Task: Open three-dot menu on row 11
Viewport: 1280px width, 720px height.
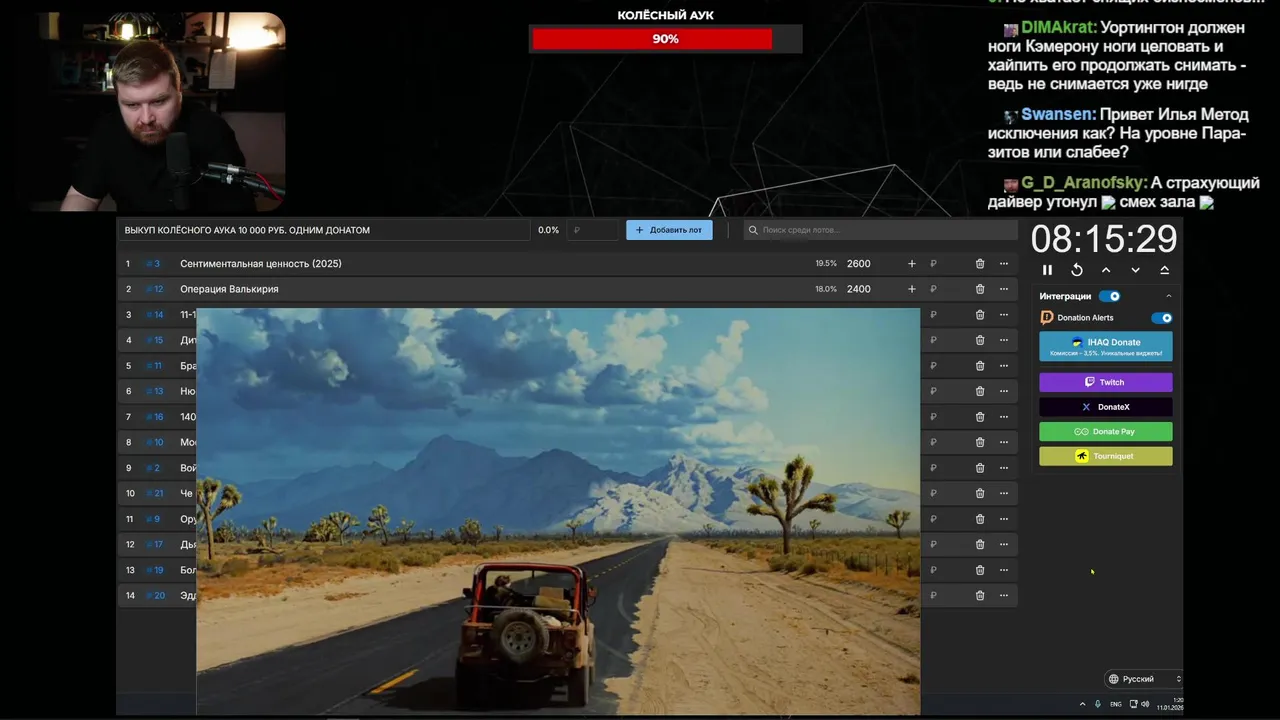Action: pos(1004,519)
